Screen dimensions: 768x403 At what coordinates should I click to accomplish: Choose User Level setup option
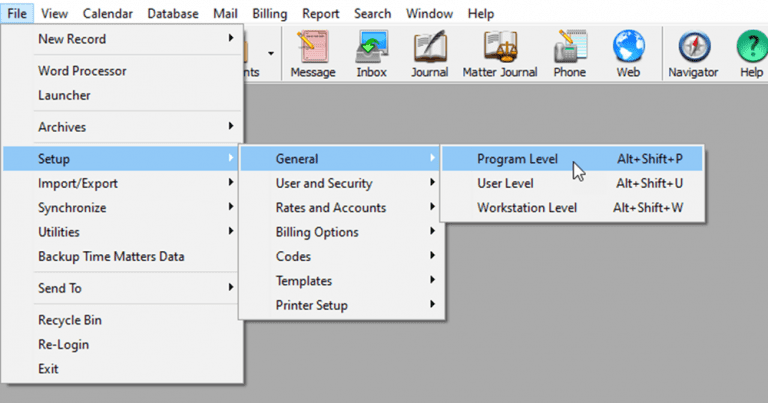pos(505,184)
